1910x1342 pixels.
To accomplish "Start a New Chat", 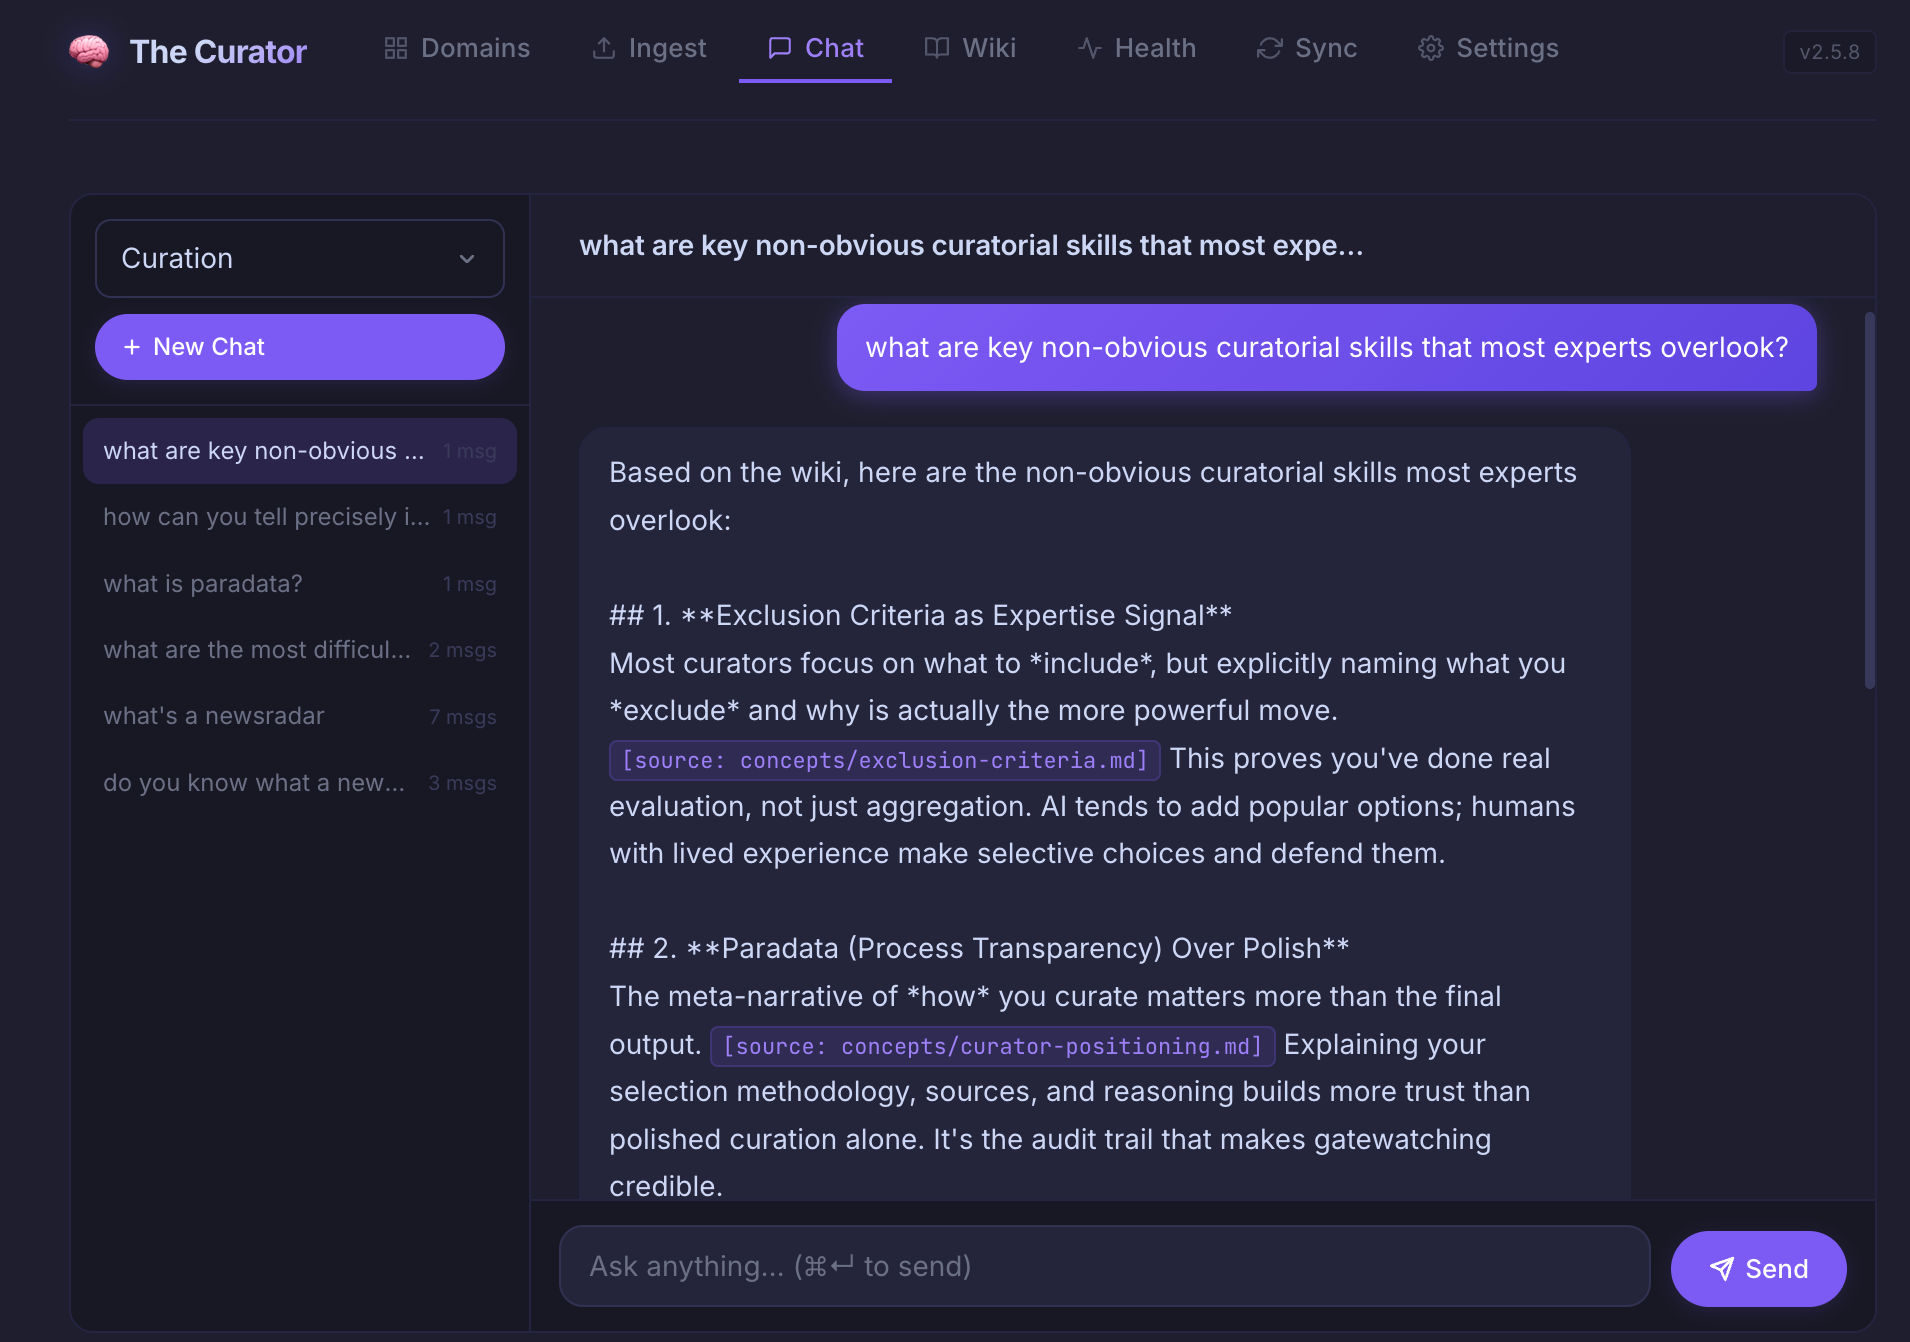I will point(300,347).
